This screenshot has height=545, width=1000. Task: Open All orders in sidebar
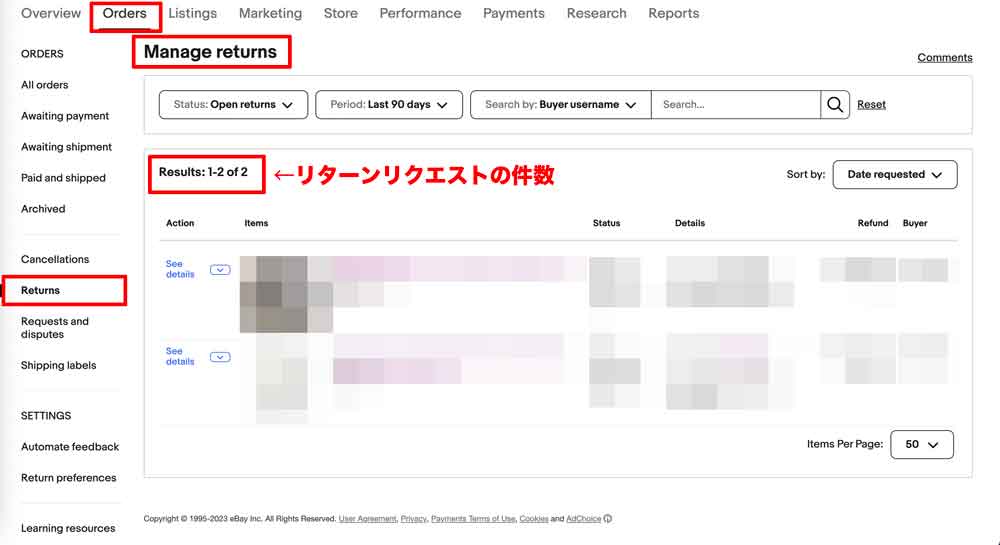pyautogui.click(x=45, y=85)
